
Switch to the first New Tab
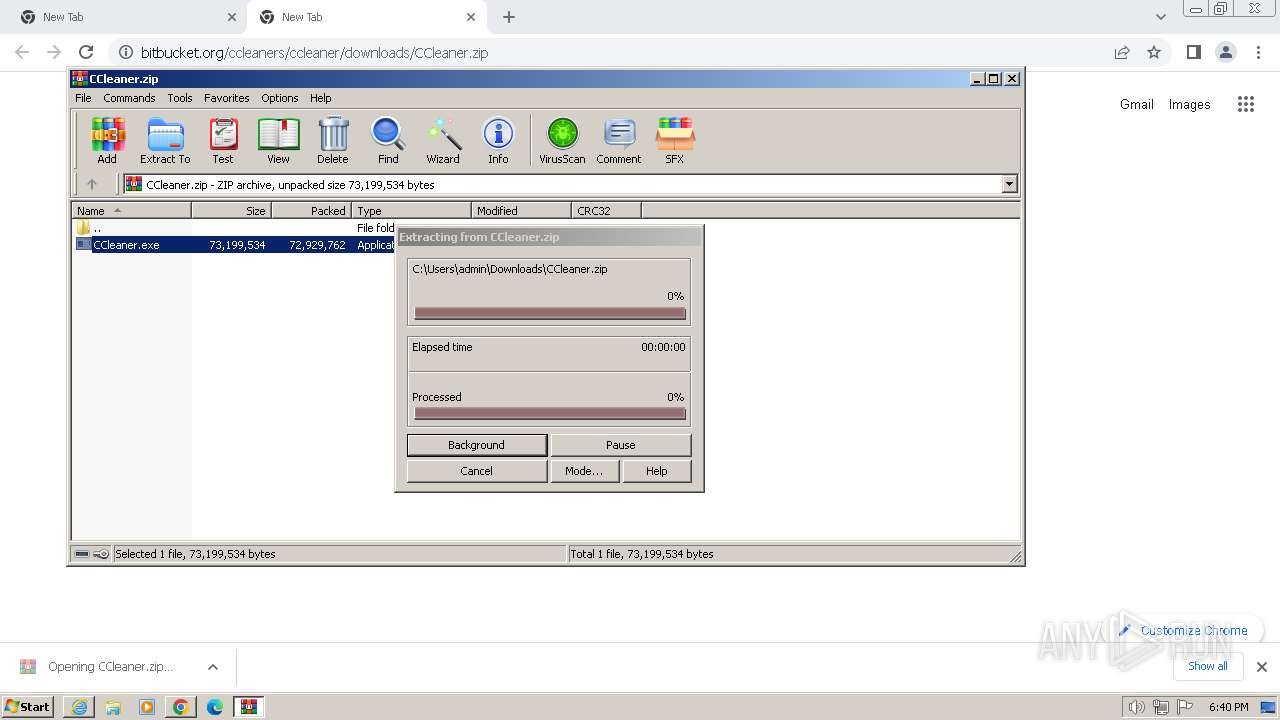[124, 17]
